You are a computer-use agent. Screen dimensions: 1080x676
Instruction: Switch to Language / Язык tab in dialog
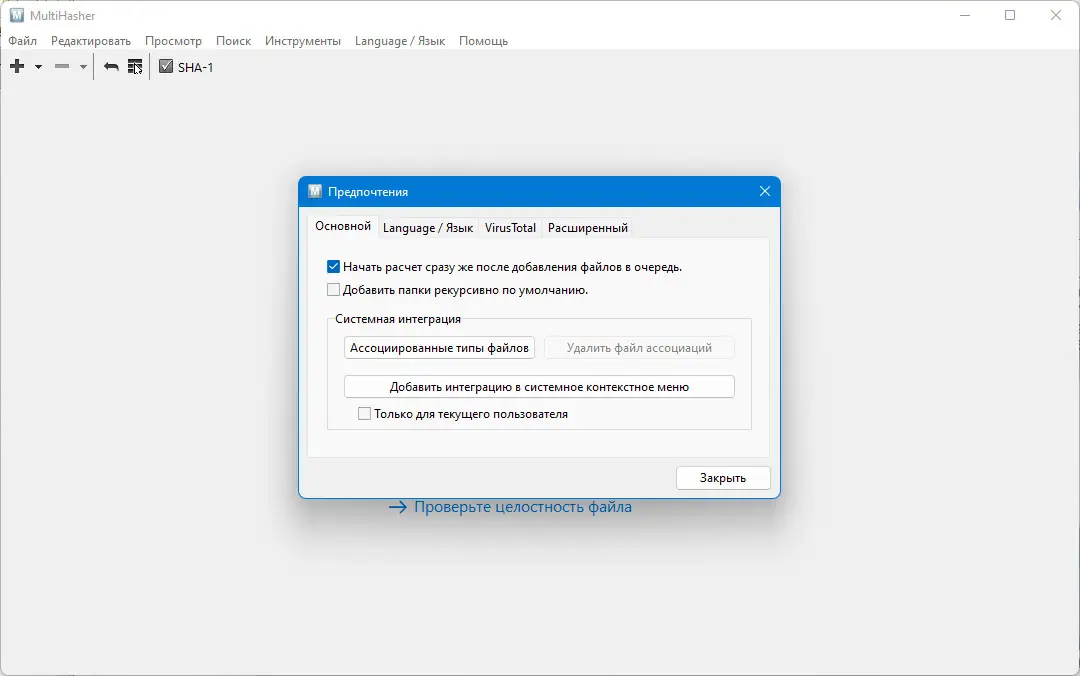point(428,228)
